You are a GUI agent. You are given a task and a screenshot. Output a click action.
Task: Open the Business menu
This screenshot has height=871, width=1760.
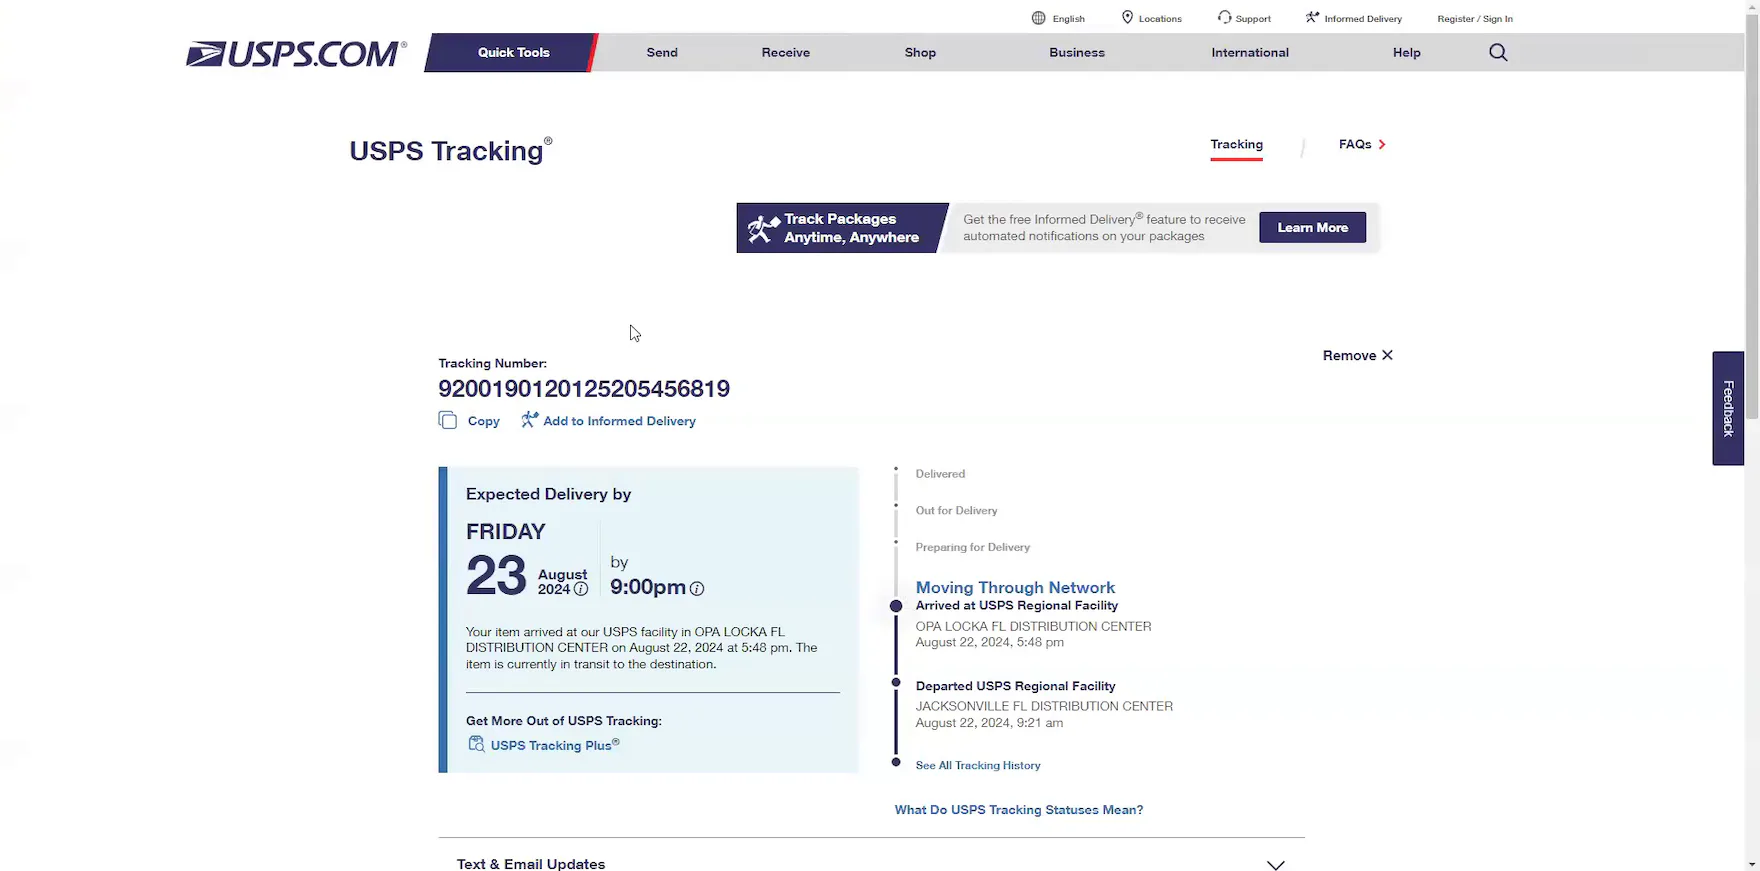pyautogui.click(x=1077, y=53)
